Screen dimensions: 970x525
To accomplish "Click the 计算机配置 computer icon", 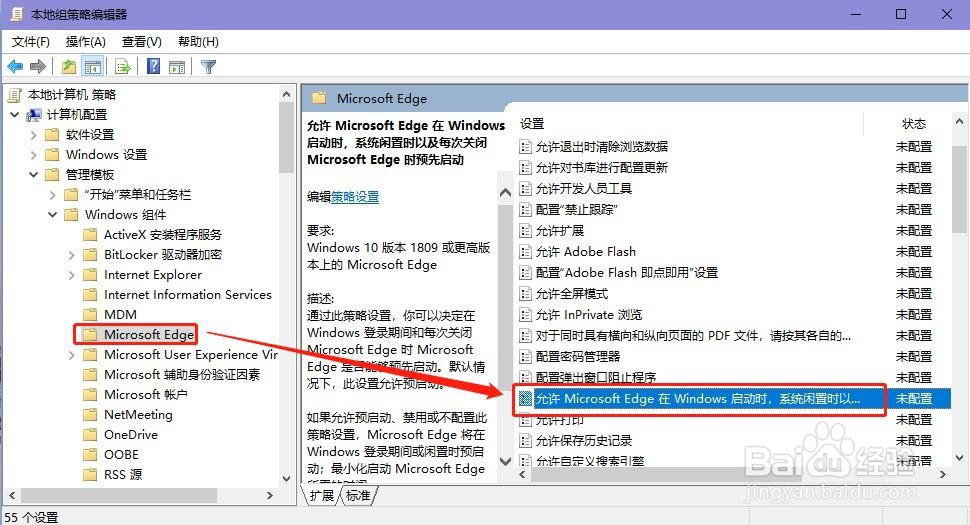I will click(x=34, y=115).
